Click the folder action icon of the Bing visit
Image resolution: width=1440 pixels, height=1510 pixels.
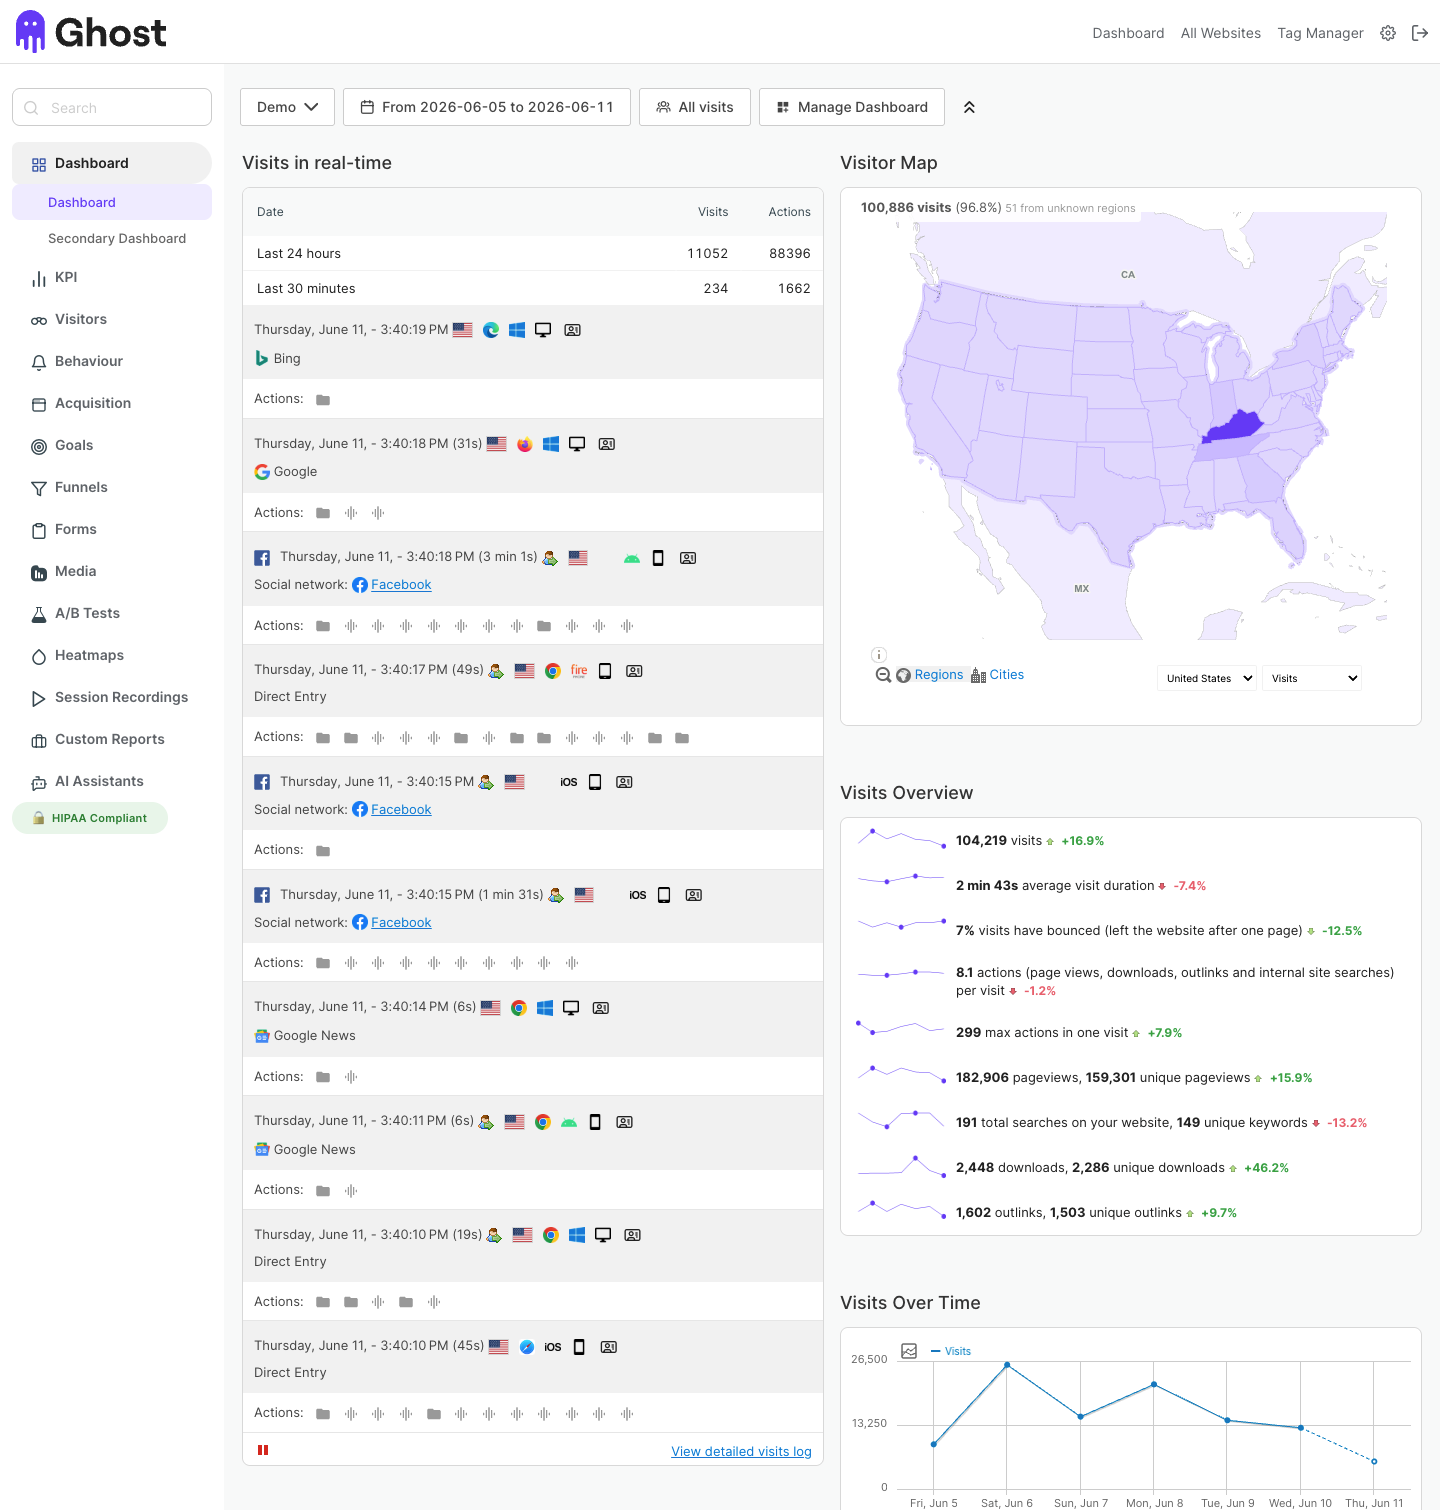coord(323,400)
